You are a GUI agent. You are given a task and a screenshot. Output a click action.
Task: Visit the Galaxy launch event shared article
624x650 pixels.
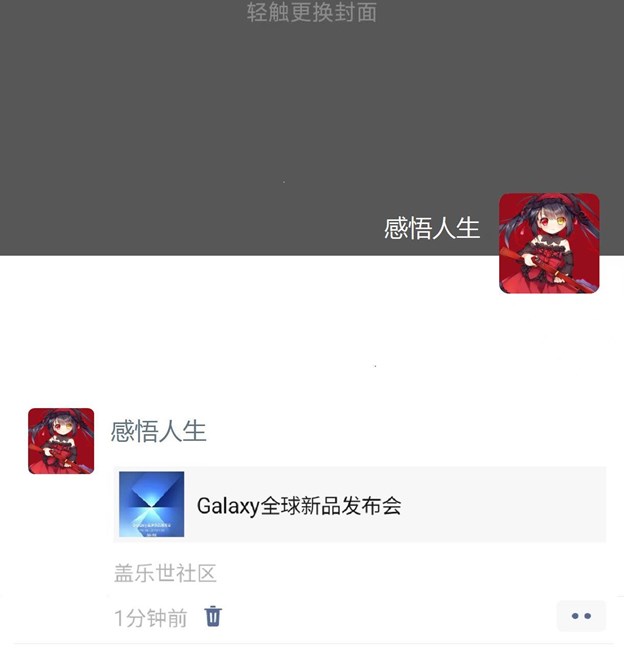(360, 504)
